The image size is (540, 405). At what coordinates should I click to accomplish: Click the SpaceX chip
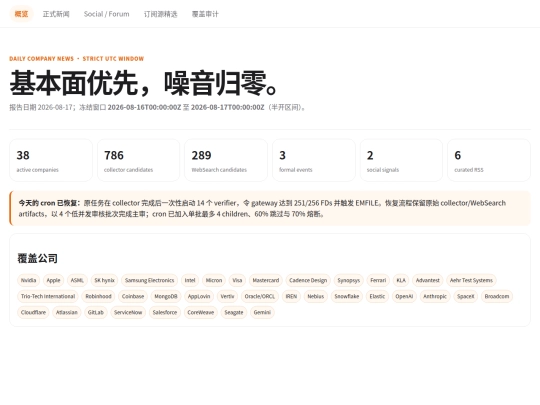point(466,296)
